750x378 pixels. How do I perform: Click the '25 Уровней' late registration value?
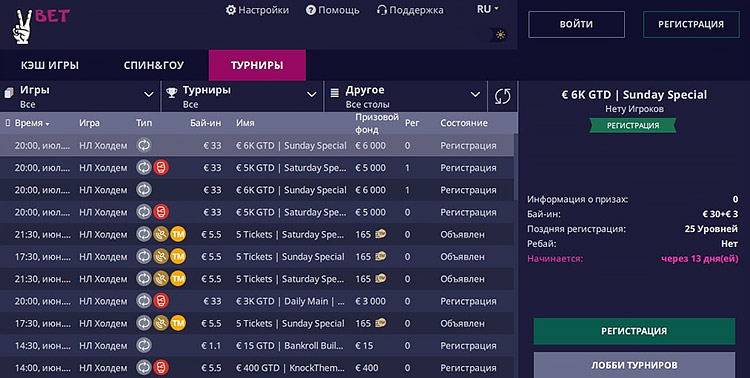click(711, 229)
